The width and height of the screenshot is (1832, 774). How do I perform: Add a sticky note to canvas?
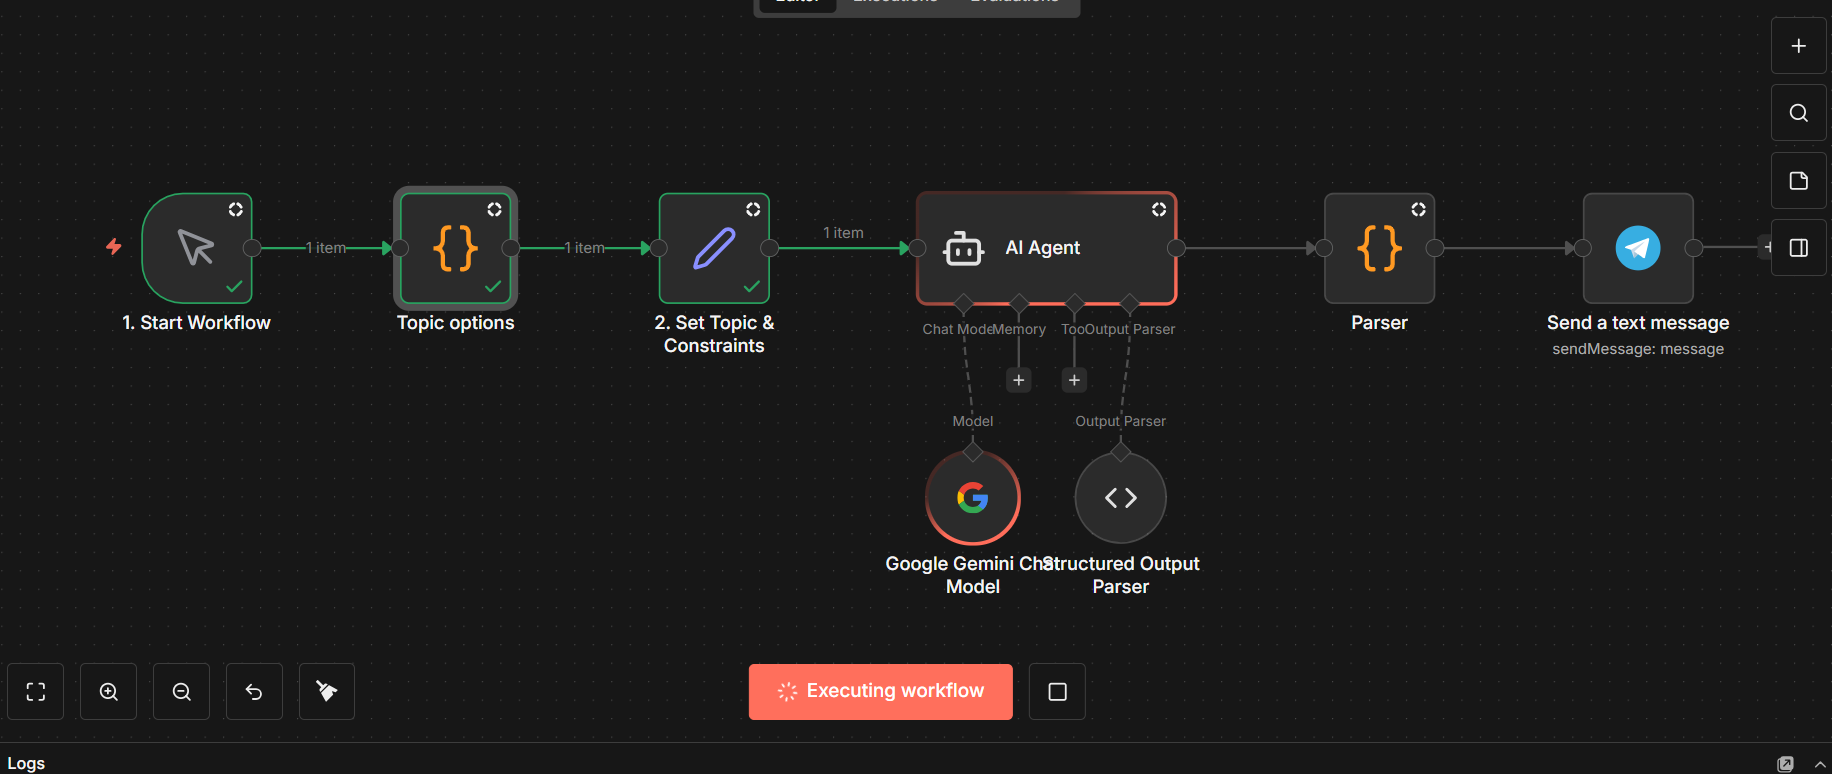click(x=1798, y=180)
